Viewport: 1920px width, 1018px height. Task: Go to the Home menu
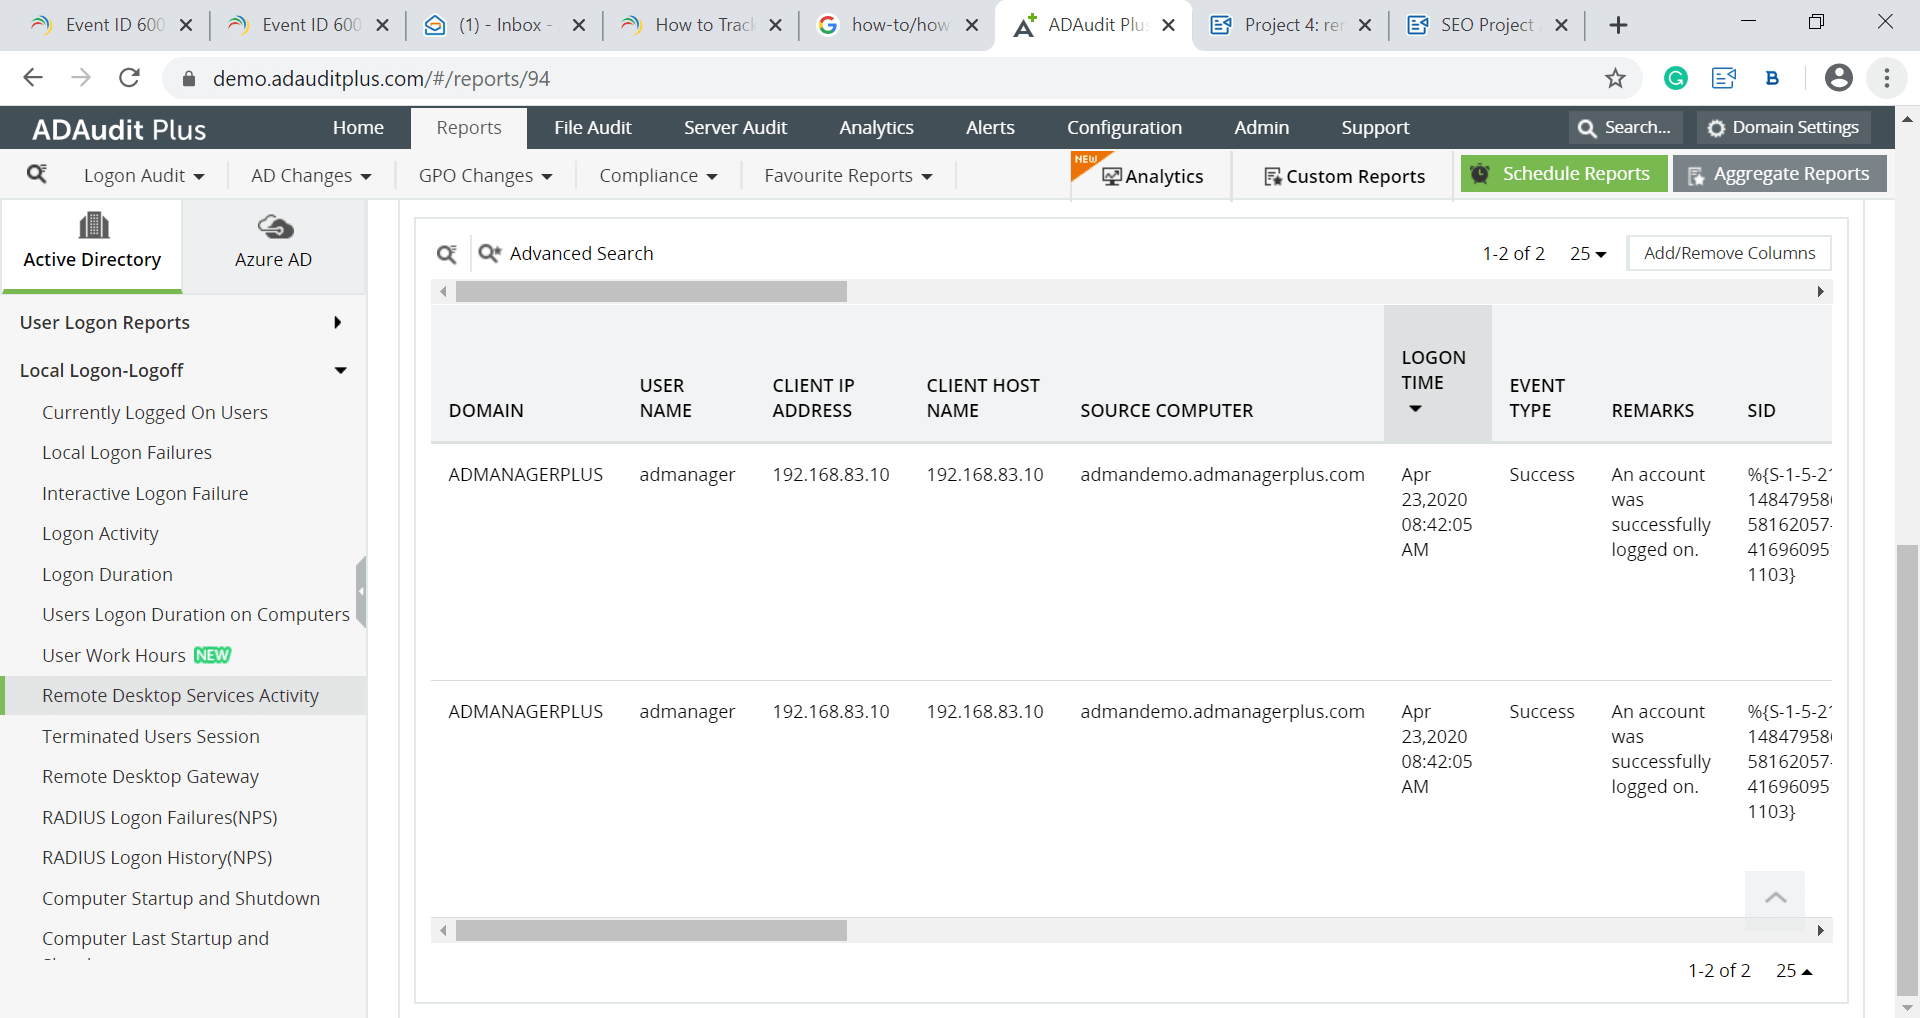point(358,128)
